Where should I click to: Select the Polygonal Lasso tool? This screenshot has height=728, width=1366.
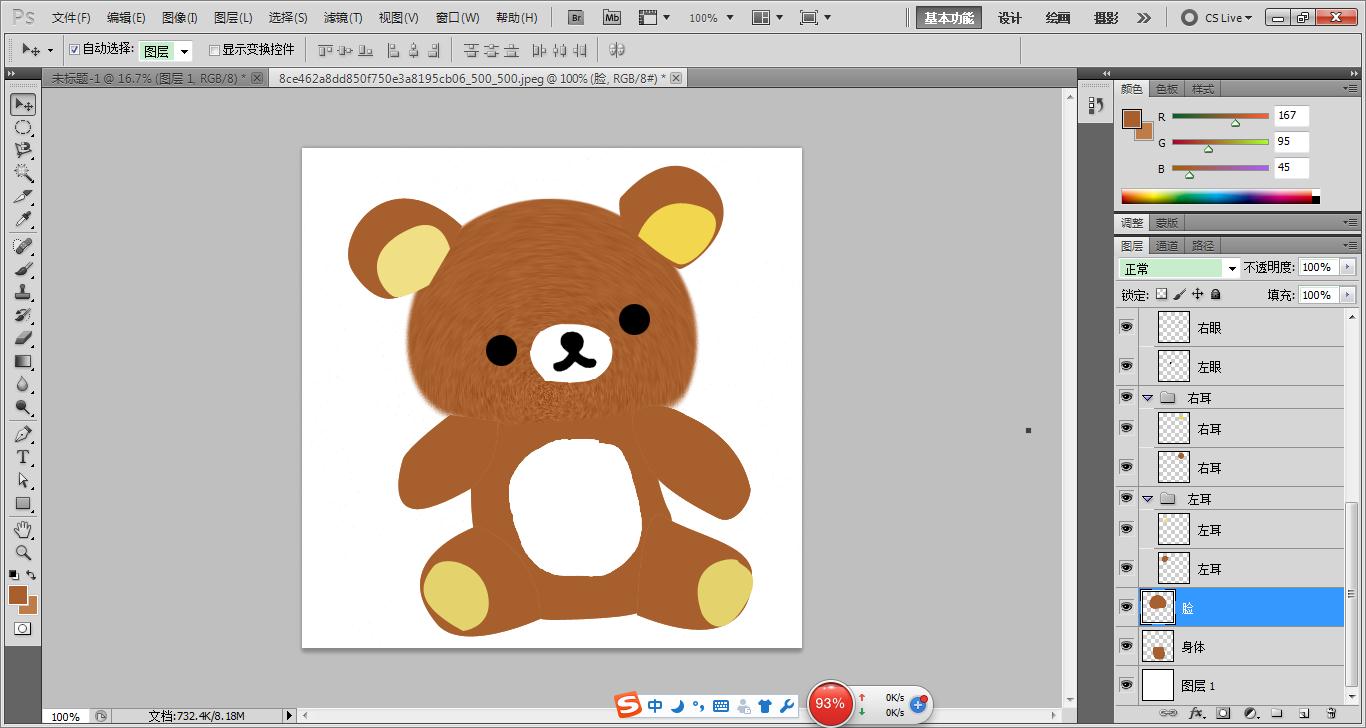coord(23,150)
